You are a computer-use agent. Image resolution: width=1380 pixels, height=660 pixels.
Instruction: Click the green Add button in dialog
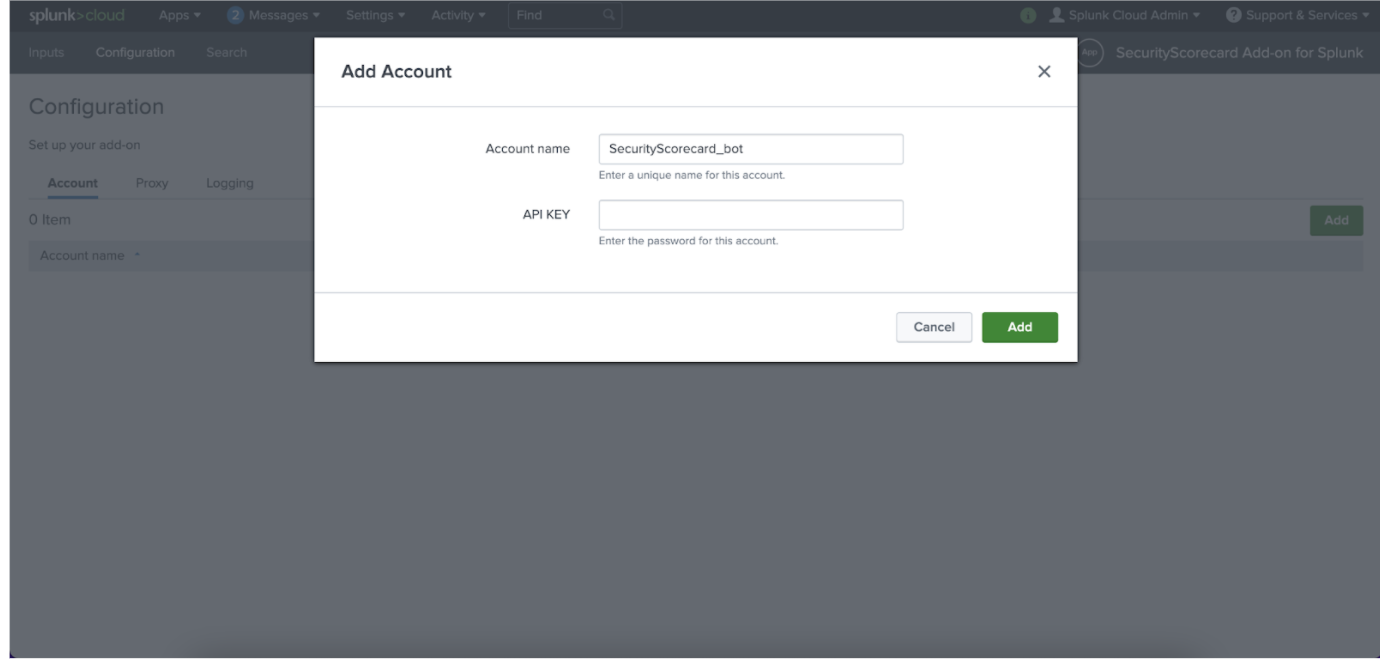pos(1020,327)
